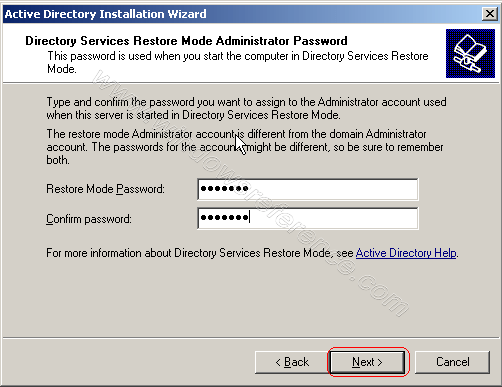Viewport: 502px width, 387px height.
Task: Click the 'For more information about' text
Action: 200,253
